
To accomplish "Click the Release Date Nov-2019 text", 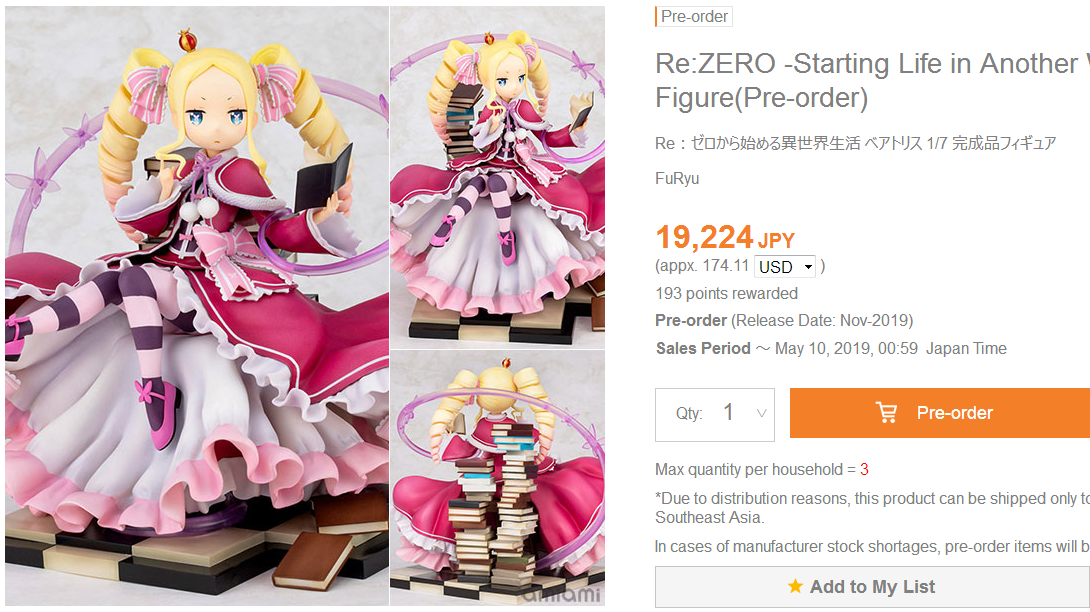I will pyautogui.click(x=822, y=321).
